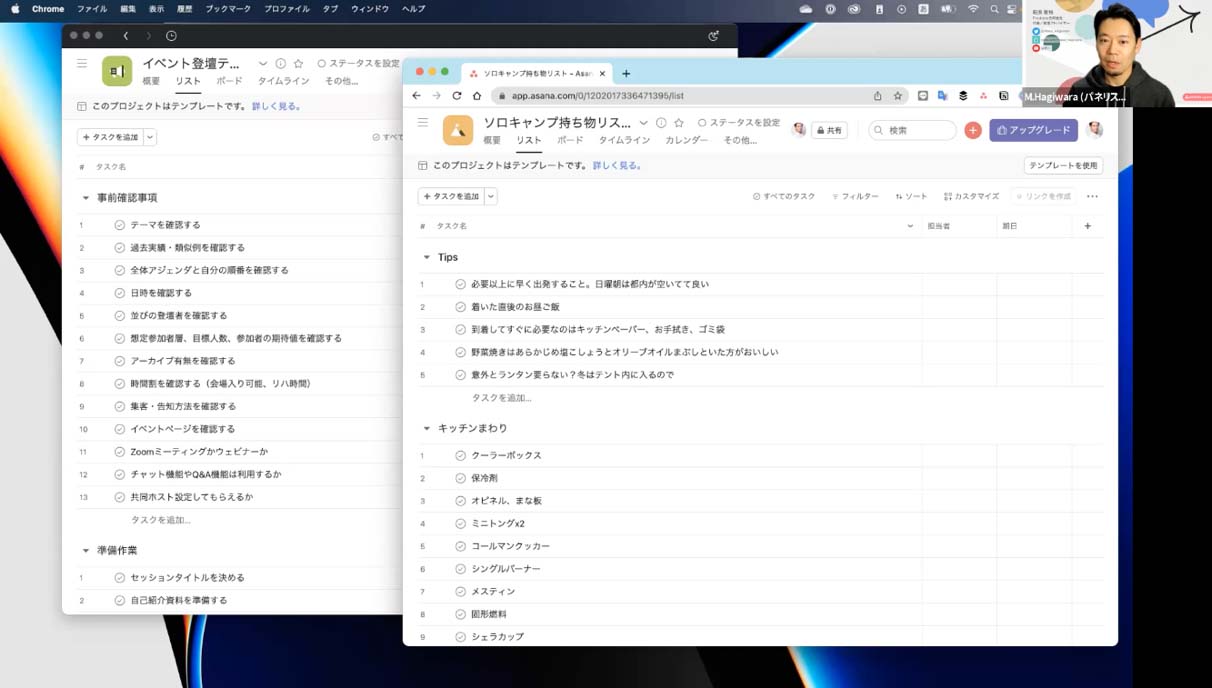Open project actions chevron beside イベント登壇 title
Image resolution: width=1212 pixels, height=688 pixels.
pyautogui.click(x=263, y=63)
